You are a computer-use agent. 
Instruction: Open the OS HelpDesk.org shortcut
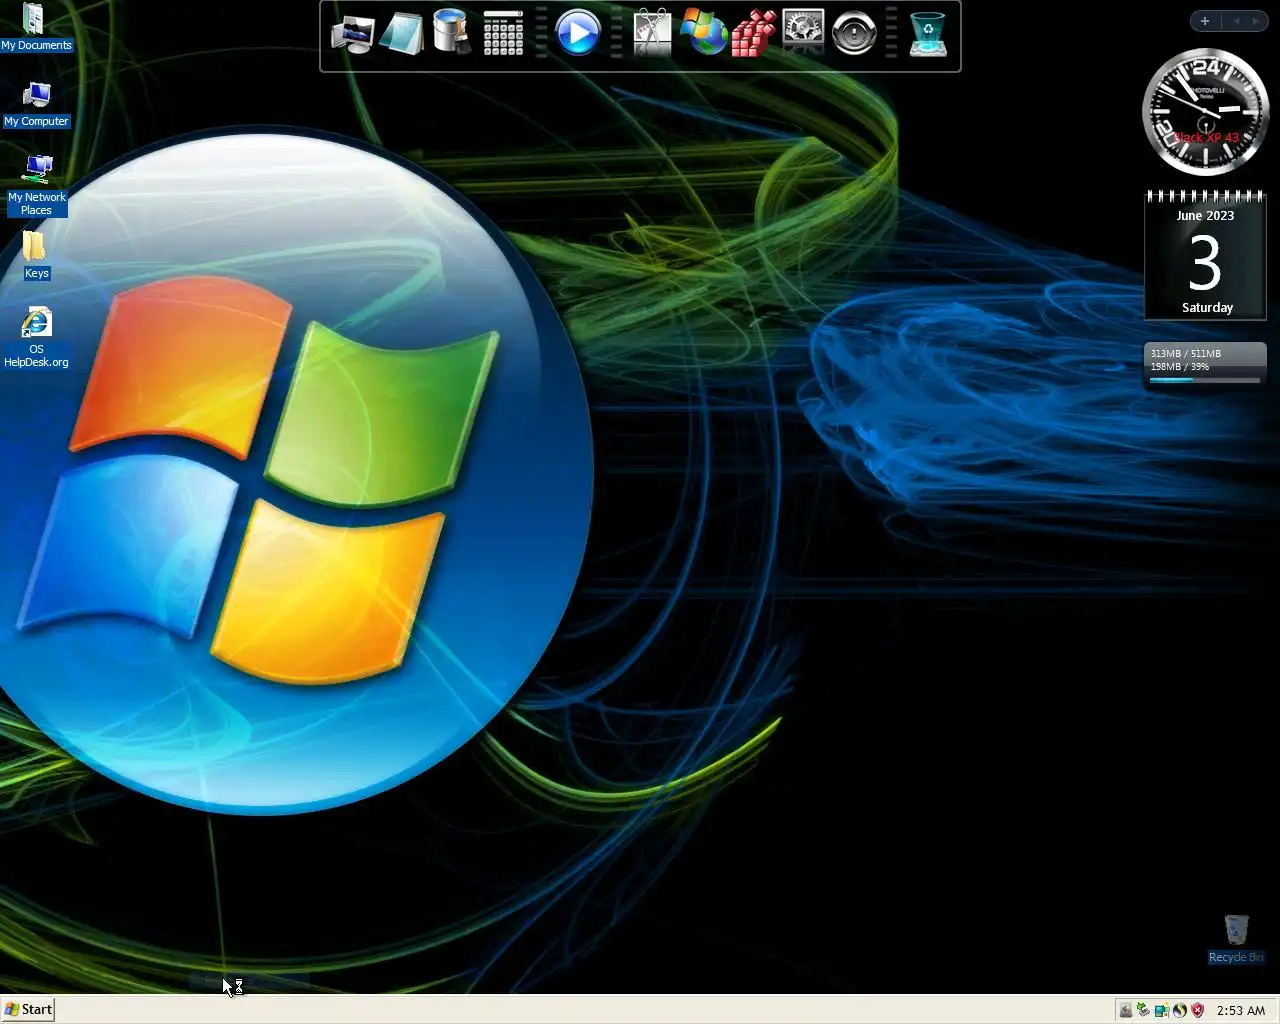click(36, 338)
